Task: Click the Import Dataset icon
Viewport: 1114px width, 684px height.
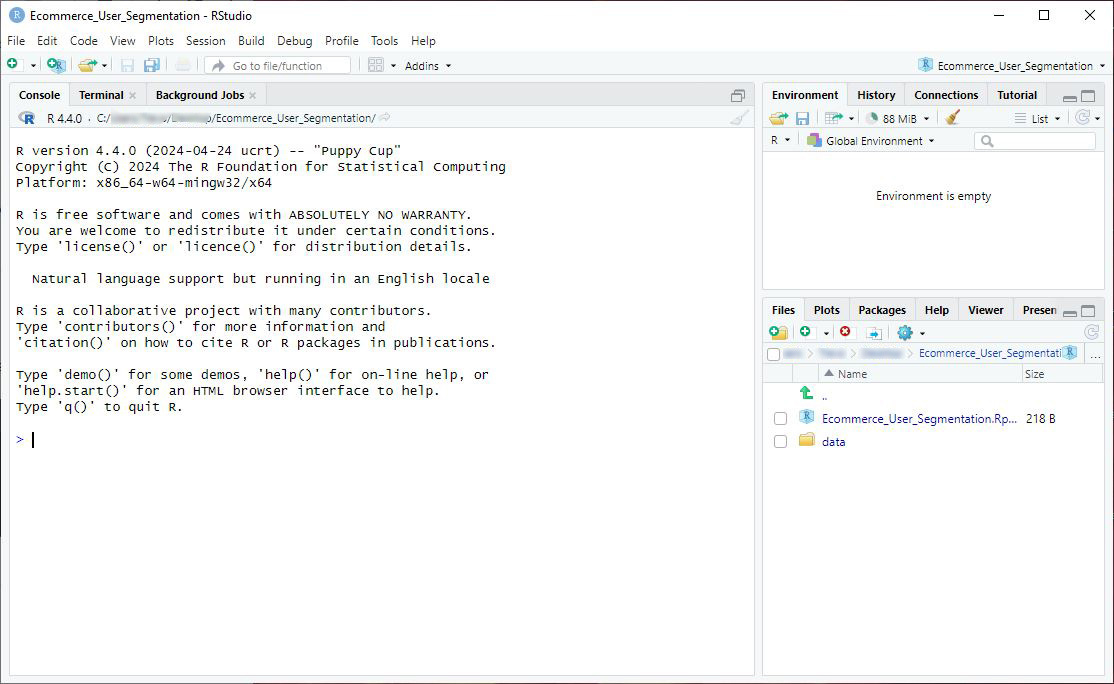Action: pos(833,119)
